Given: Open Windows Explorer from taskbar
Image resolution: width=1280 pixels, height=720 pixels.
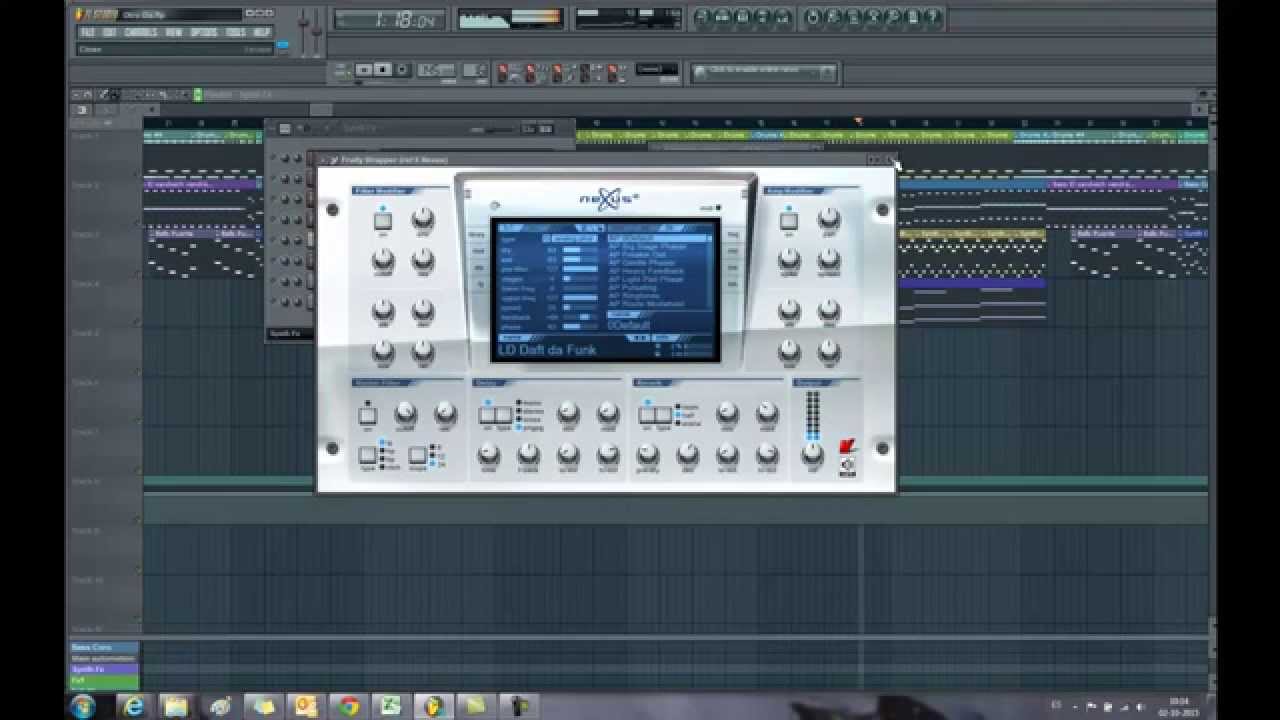Looking at the screenshot, I should [176, 706].
